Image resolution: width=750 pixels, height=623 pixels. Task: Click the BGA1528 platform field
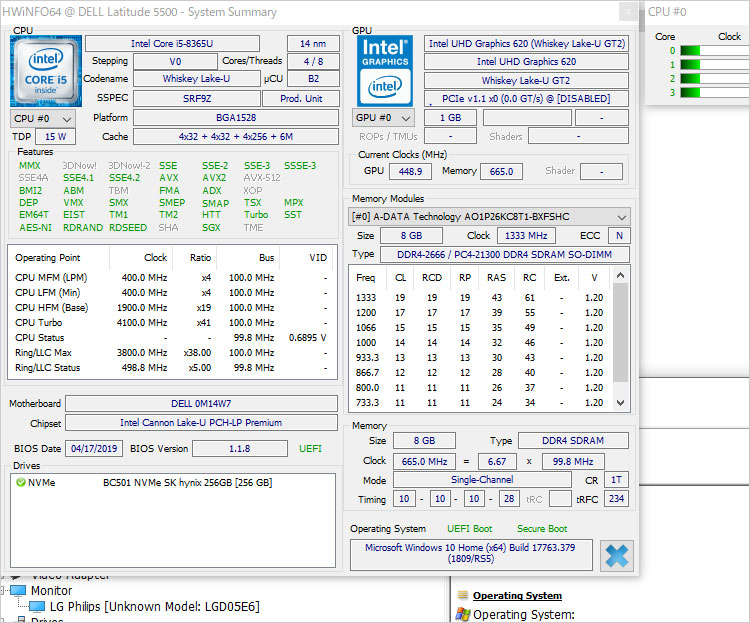pos(236,118)
